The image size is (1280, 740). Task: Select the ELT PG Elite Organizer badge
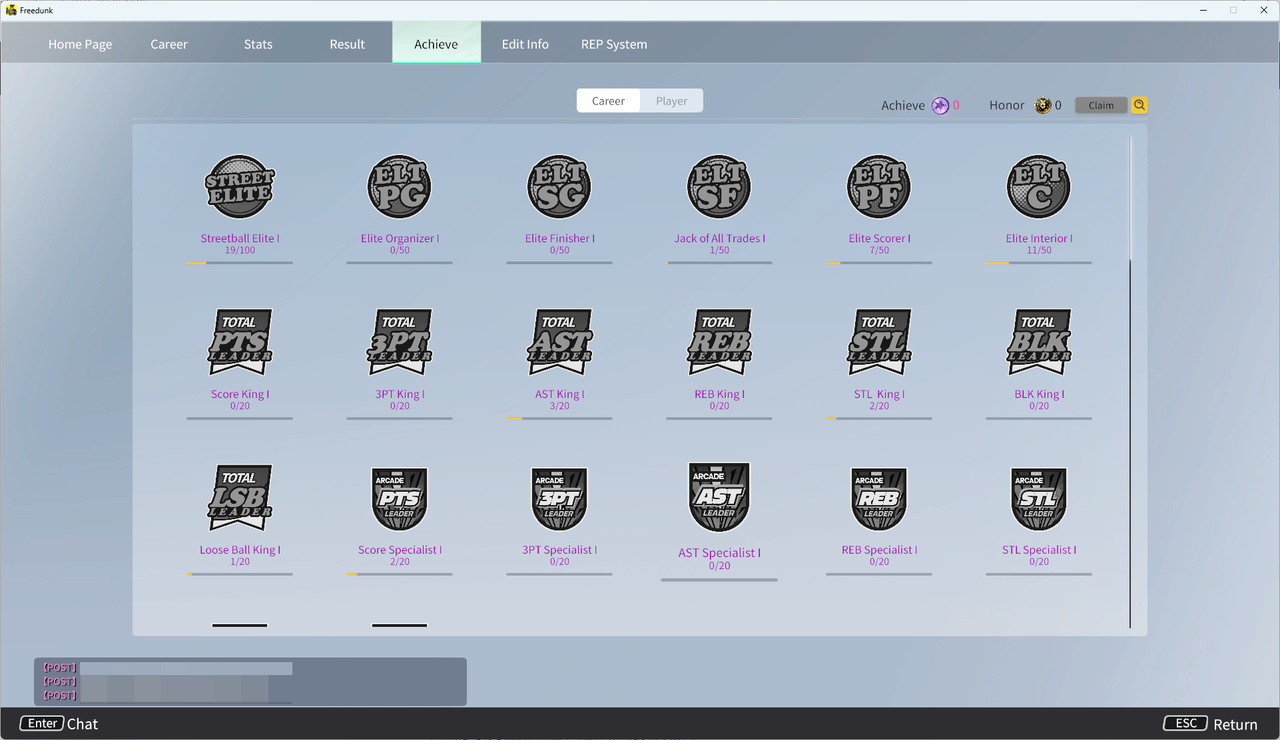pos(400,187)
